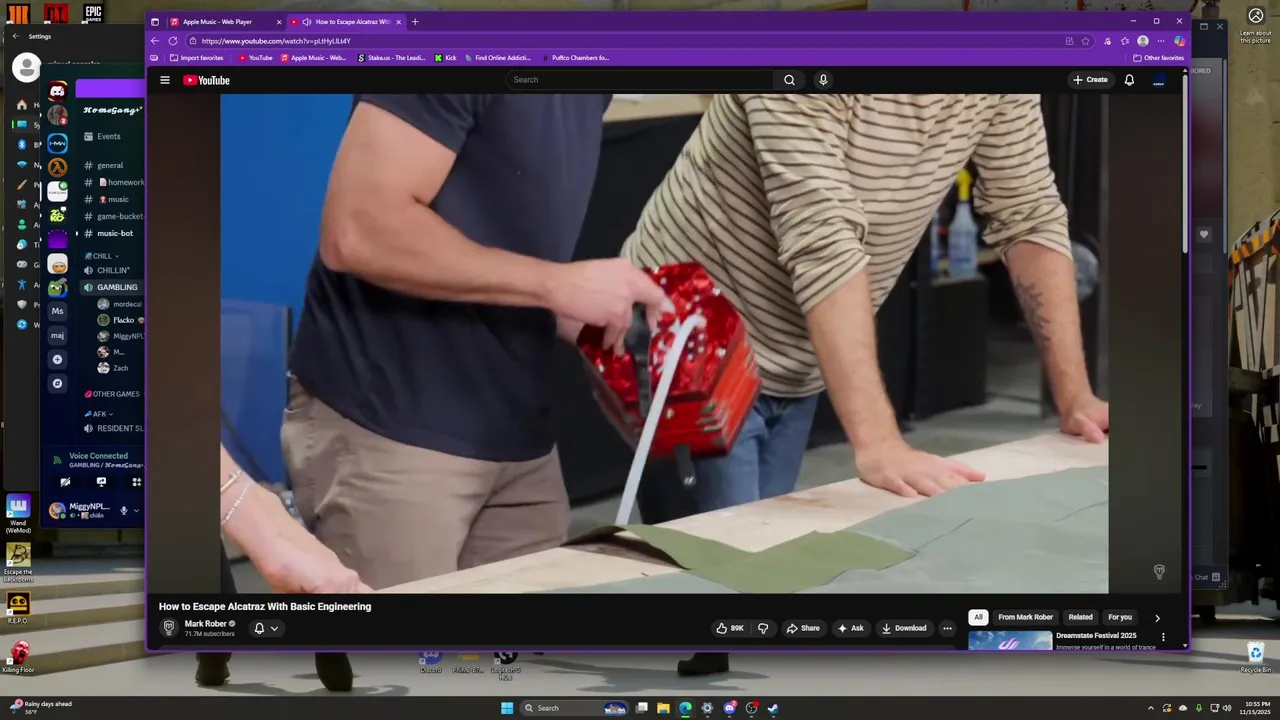Open the Windows Start menu
The width and height of the screenshot is (1280, 720).
point(507,708)
